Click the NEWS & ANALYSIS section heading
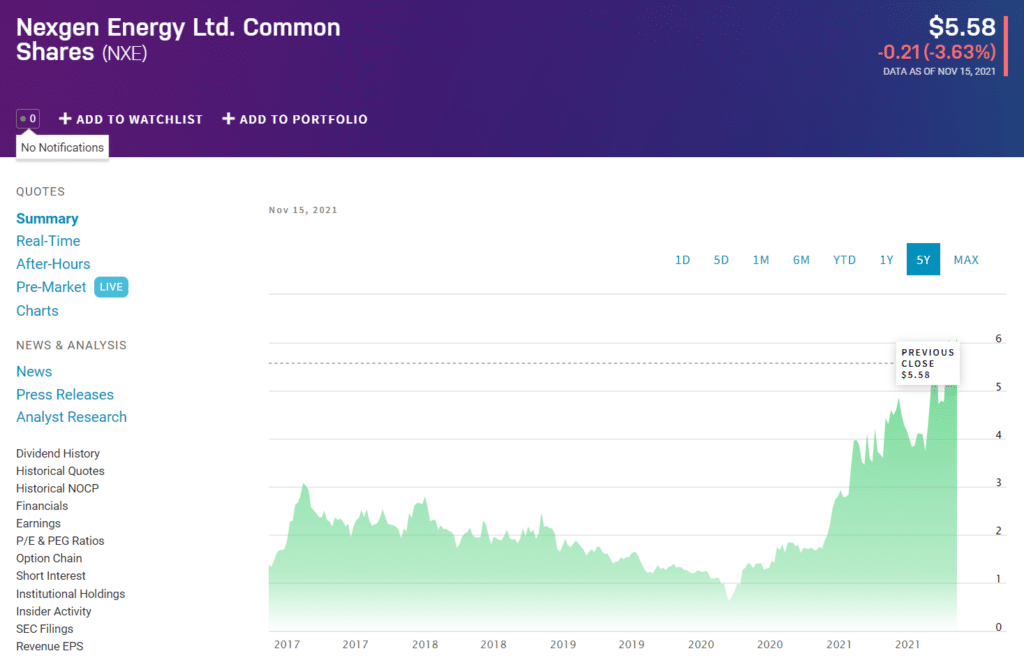This screenshot has width=1024, height=665. point(71,345)
